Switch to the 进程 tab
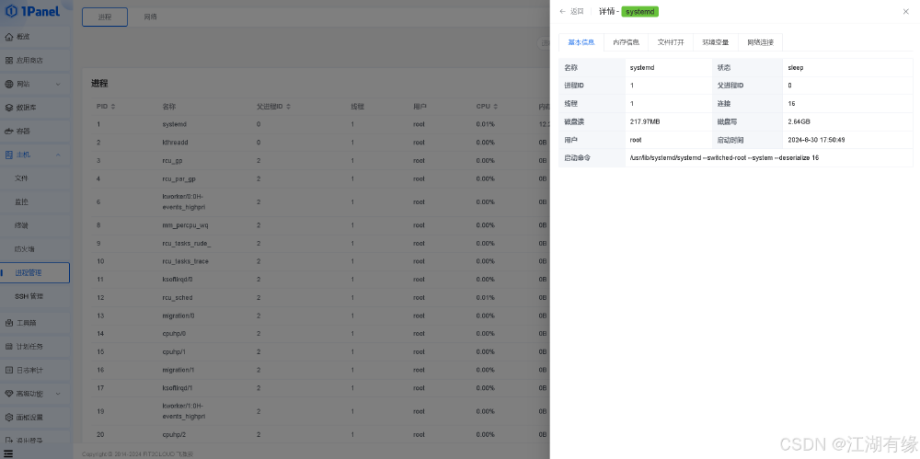 (105, 17)
